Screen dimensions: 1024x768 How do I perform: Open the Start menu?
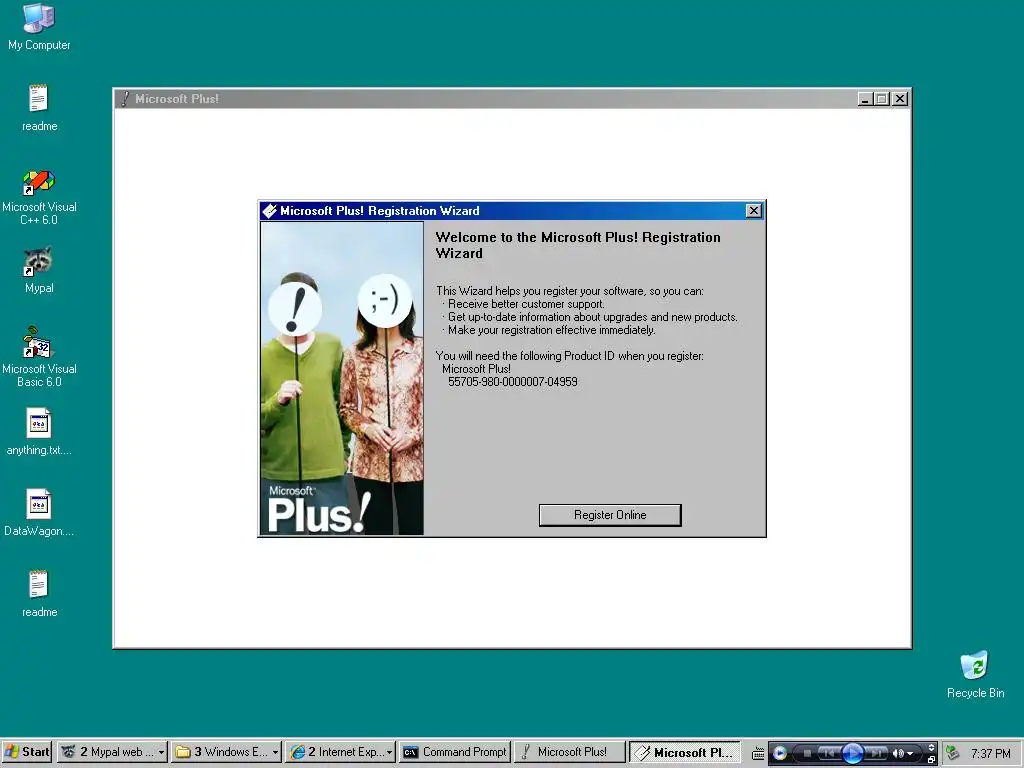[x=27, y=752]
